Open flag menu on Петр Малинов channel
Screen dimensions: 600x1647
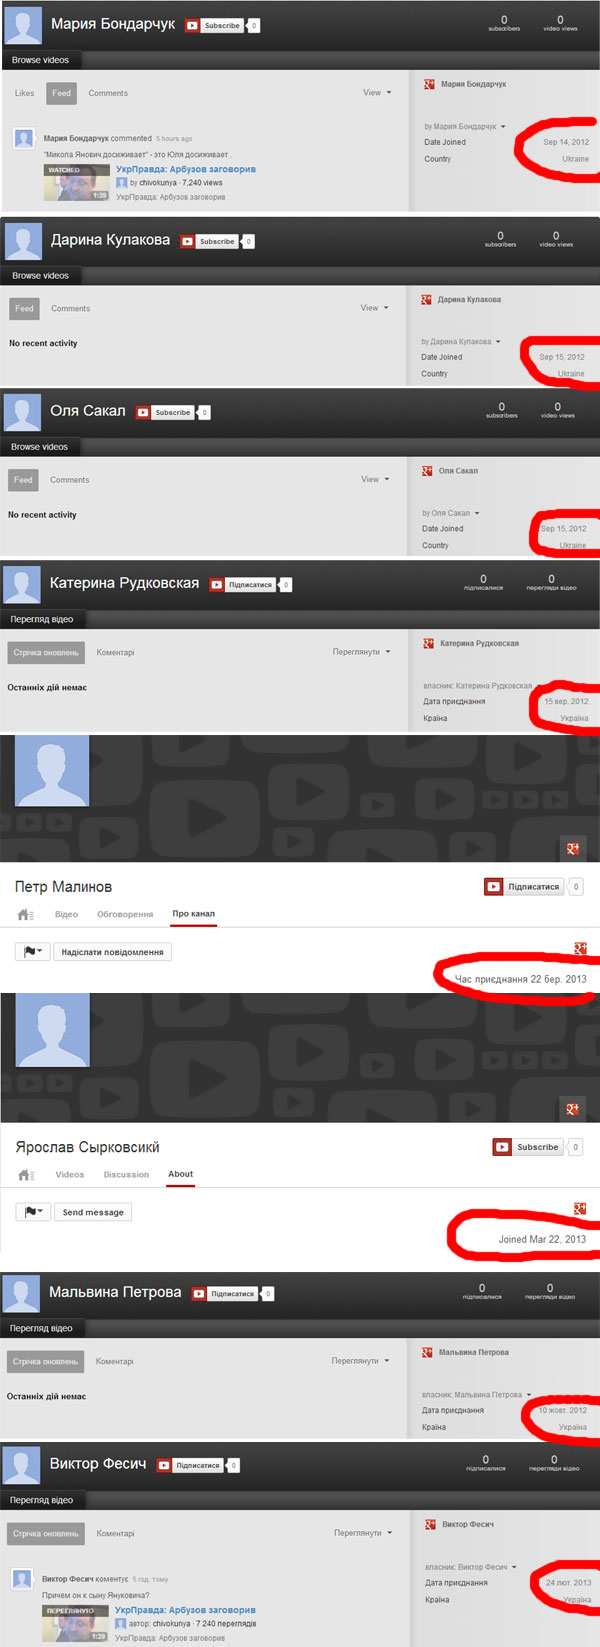tap(33, 952)
